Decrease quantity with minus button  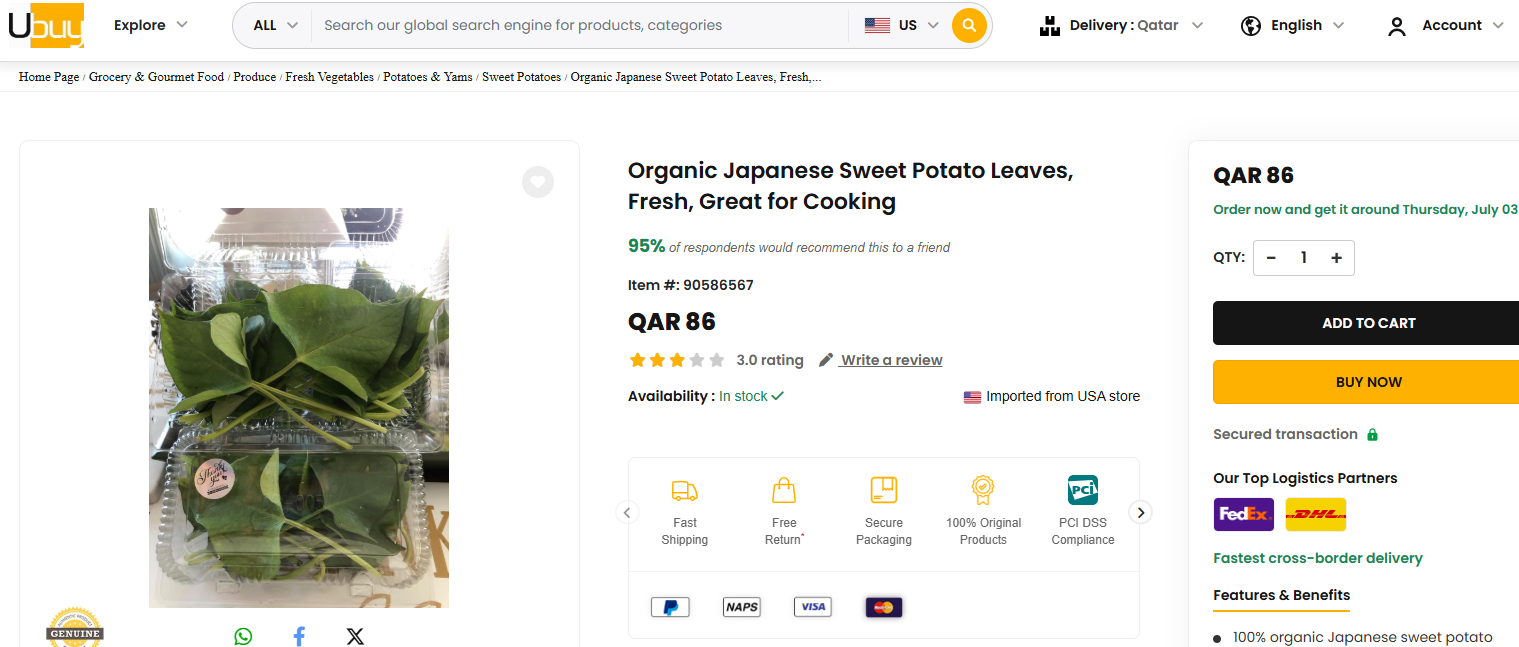click(x=1271, y=258)
